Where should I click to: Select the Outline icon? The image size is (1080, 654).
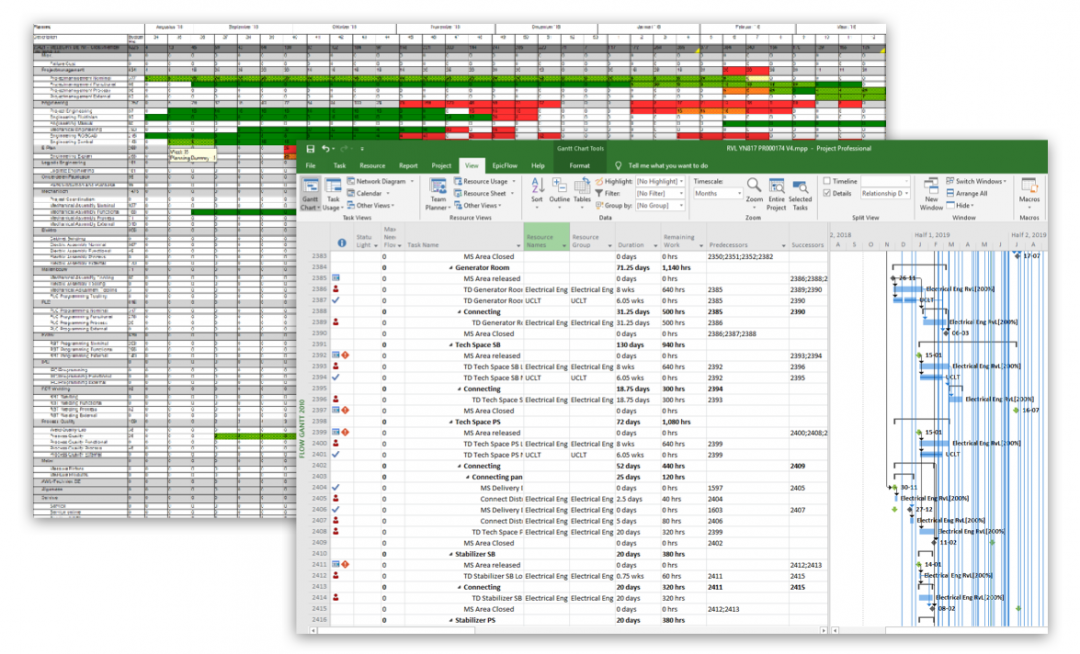click(559, 186)
